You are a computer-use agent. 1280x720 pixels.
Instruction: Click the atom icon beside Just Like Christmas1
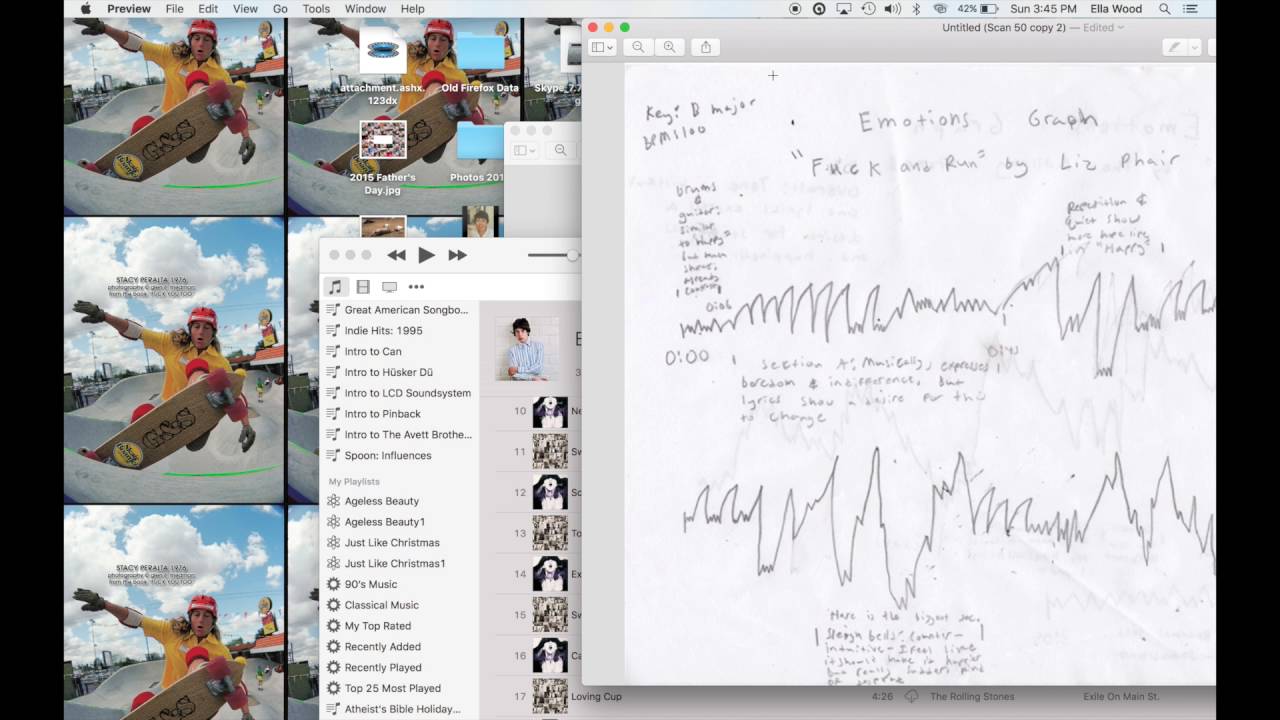click(334, 563)
